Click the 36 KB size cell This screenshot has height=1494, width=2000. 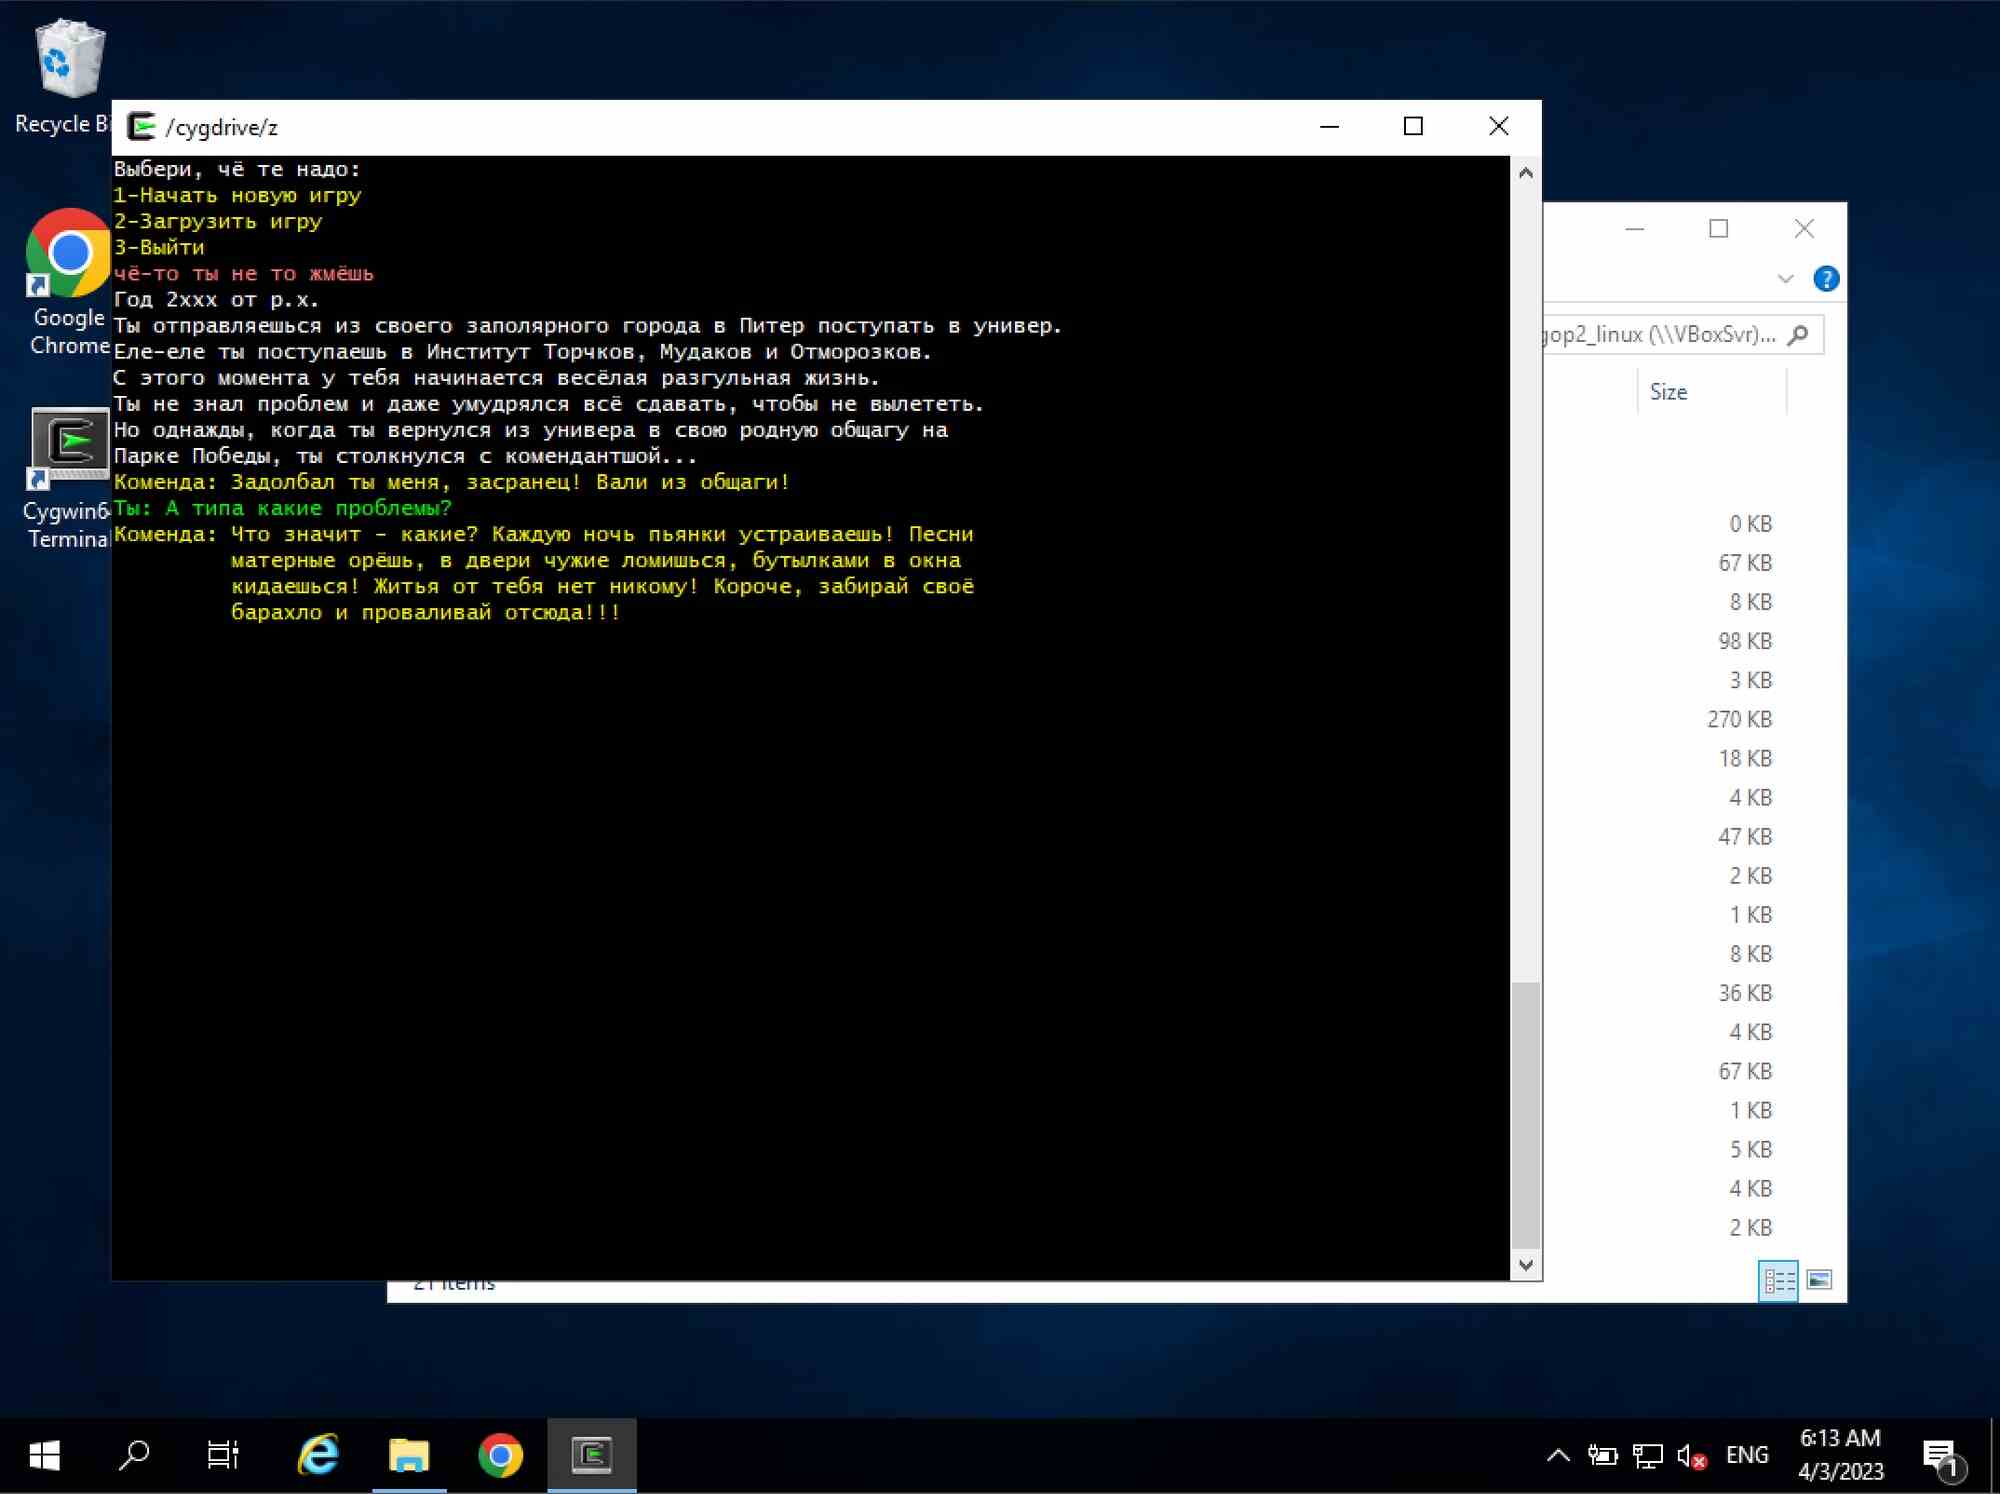tap(1745, 993)
